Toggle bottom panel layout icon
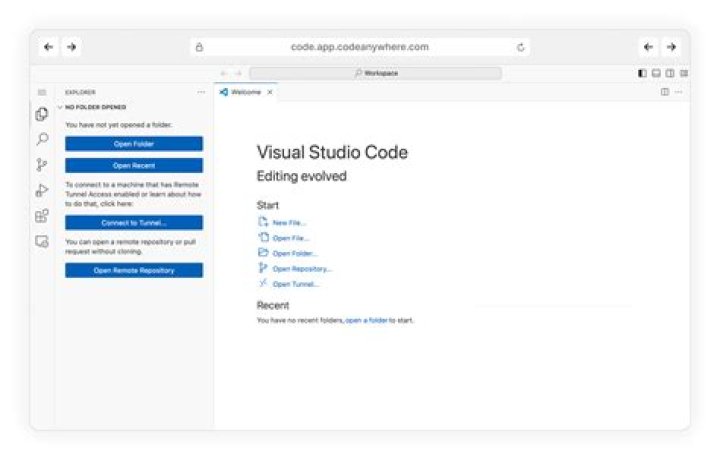 click(656, 73)
